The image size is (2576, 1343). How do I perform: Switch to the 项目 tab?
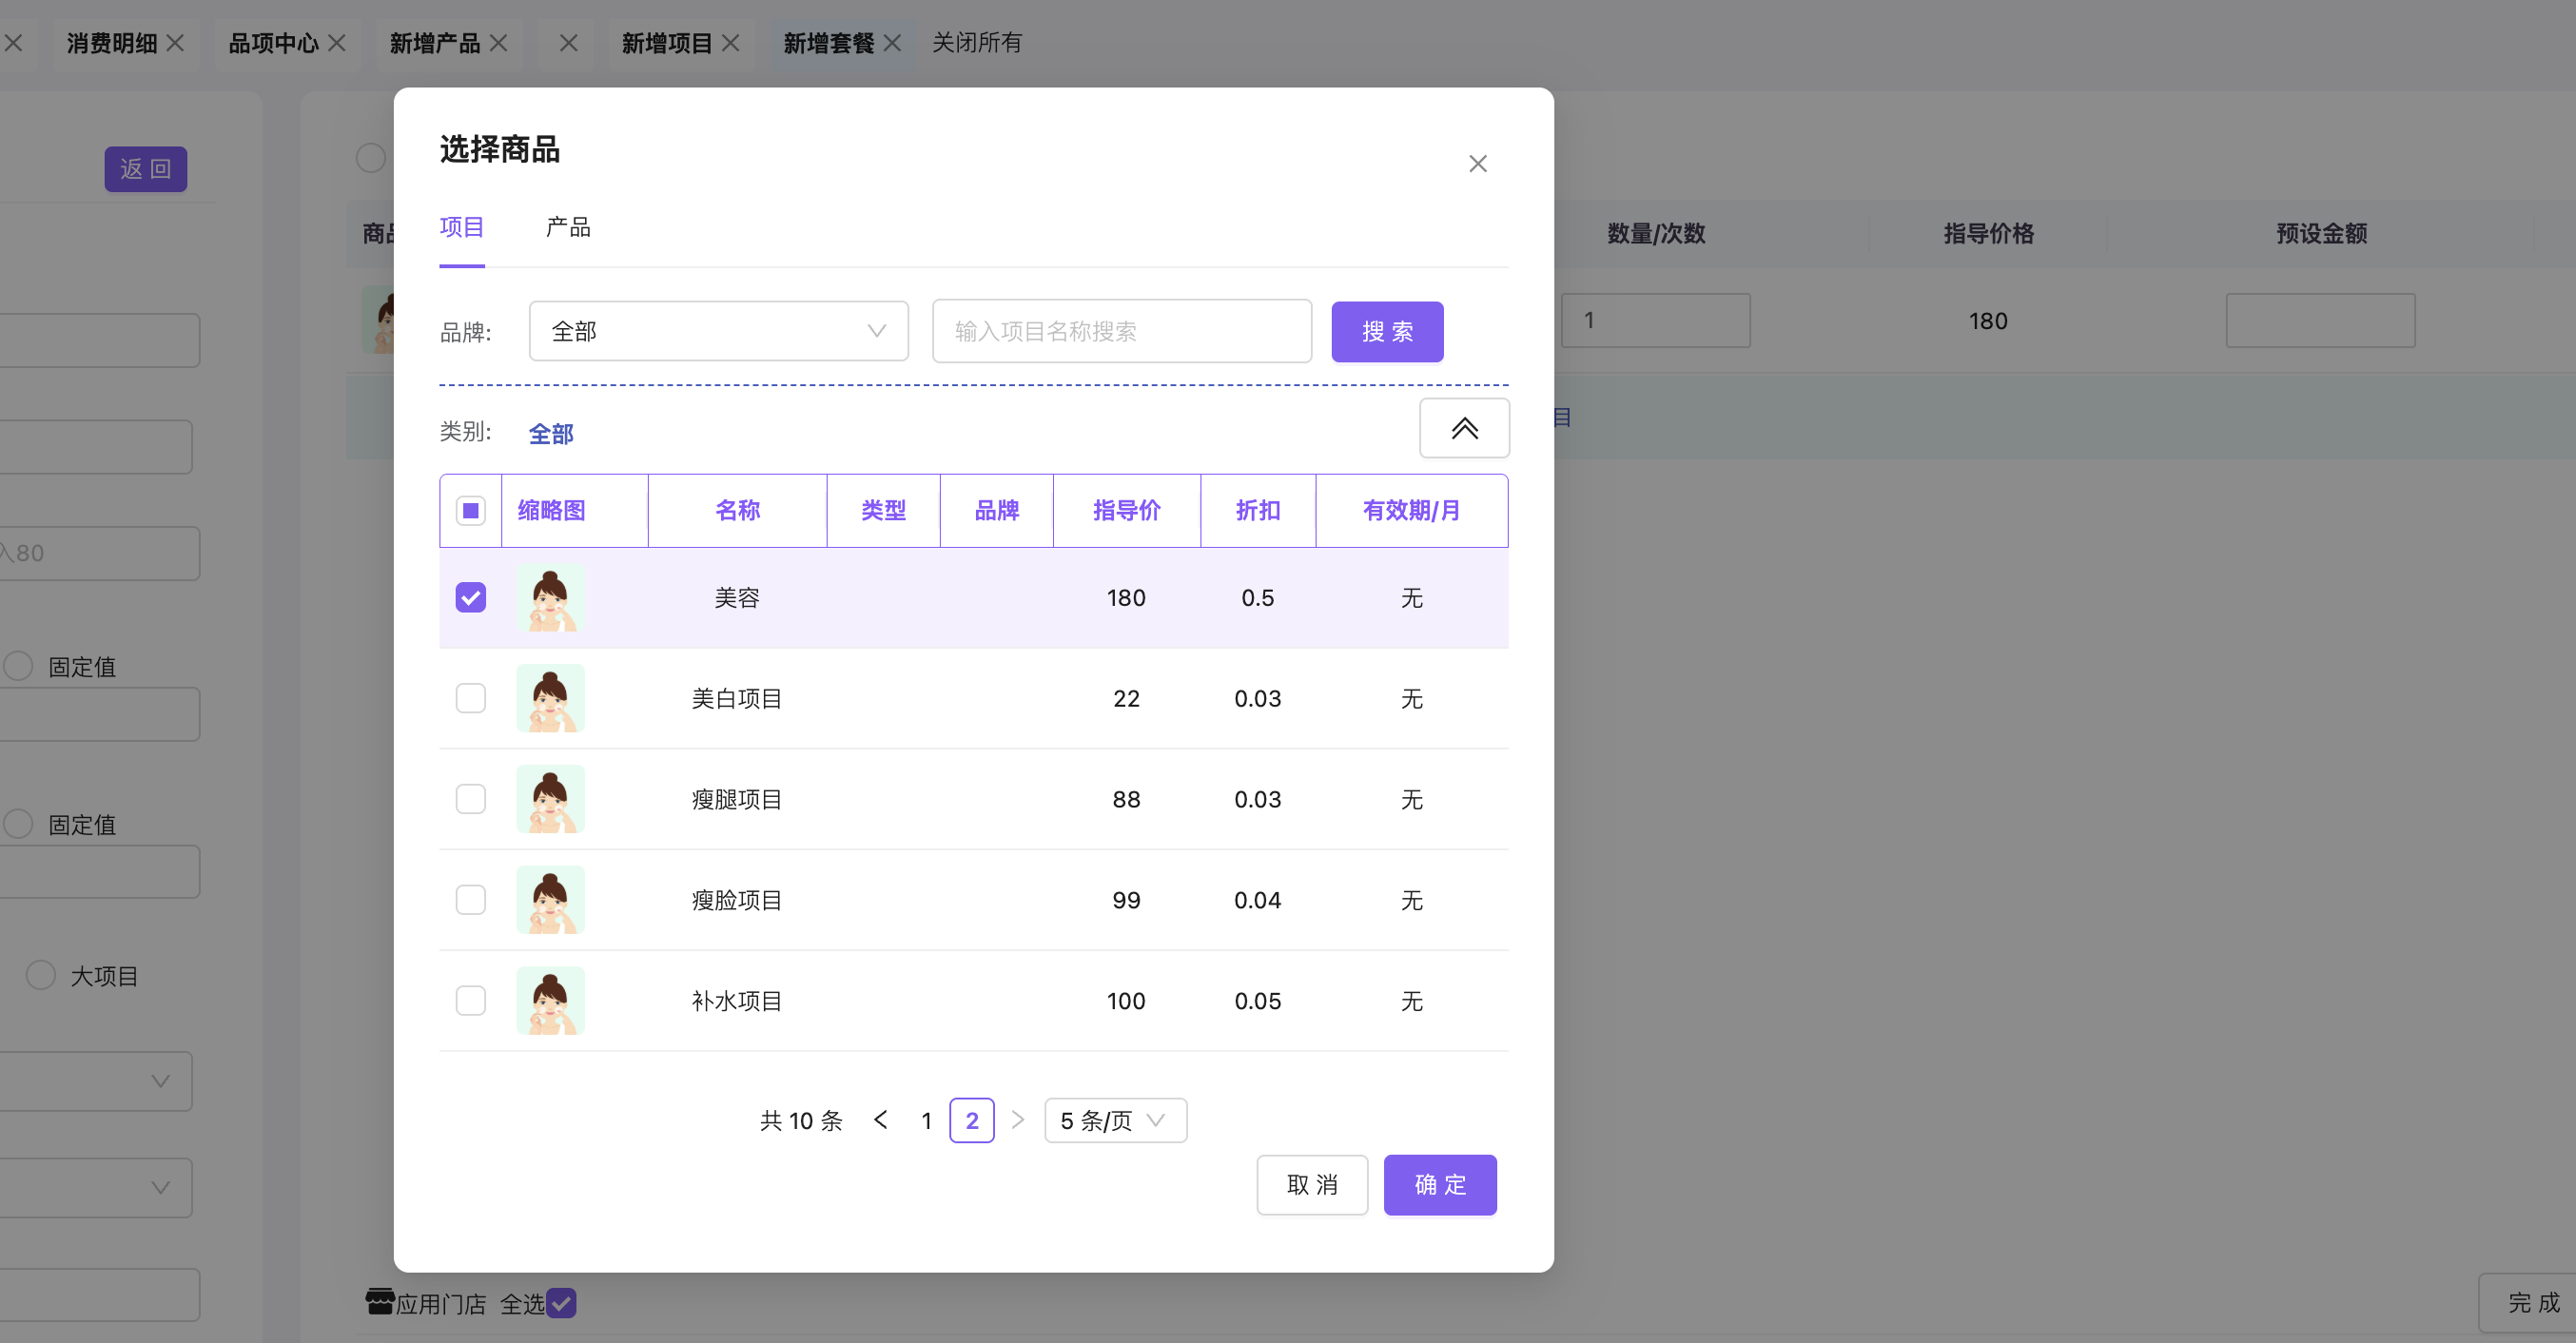click(461, 228)
